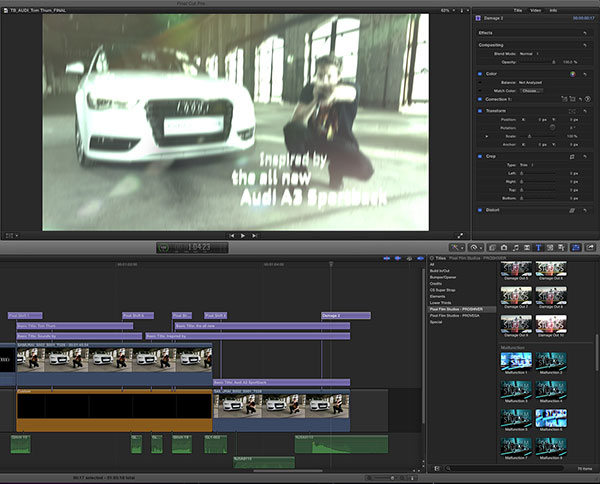The image size is (600, 484).
Task: Open the viewer zoom percentage menu
Action: 447,10
